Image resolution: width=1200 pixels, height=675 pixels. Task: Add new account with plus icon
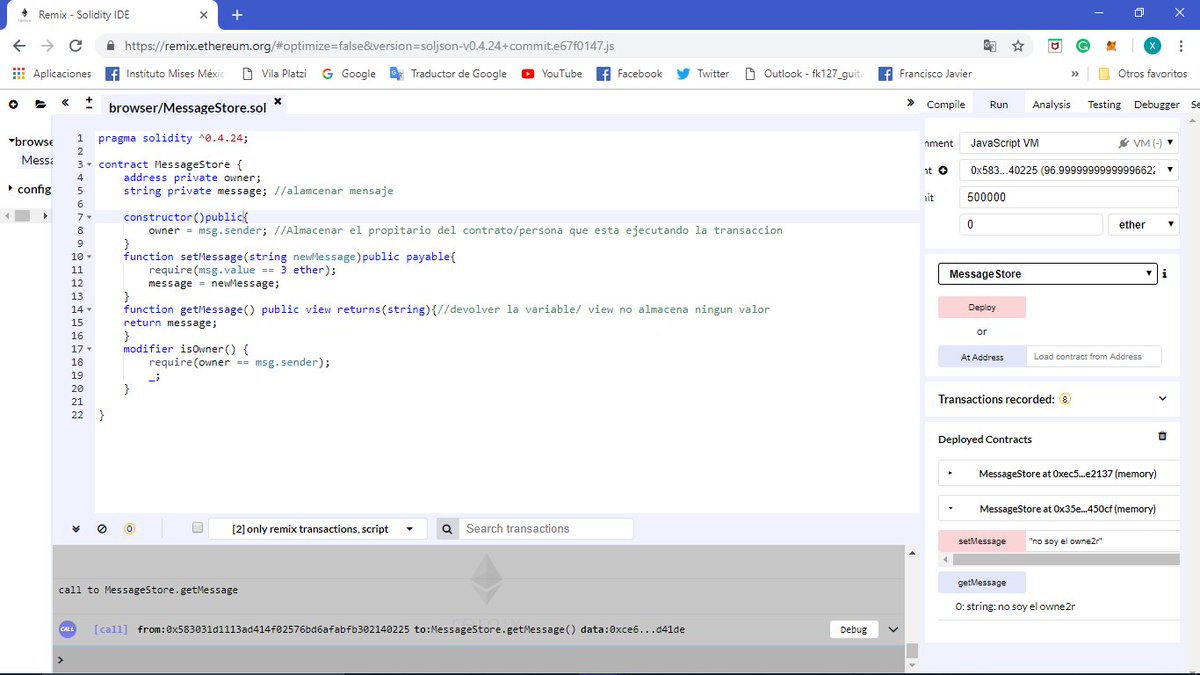[x=943, y=171]
